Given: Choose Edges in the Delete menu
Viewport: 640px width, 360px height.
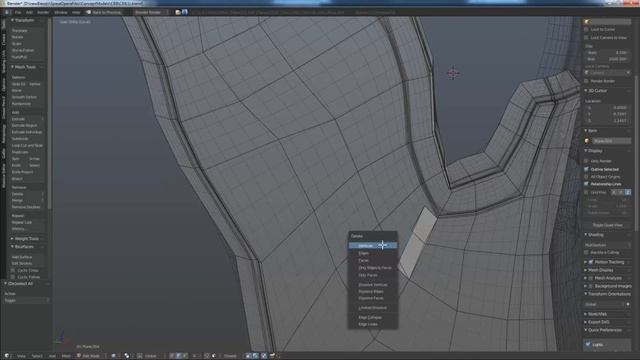Looking at the screenshot, I should pos(373,253).
